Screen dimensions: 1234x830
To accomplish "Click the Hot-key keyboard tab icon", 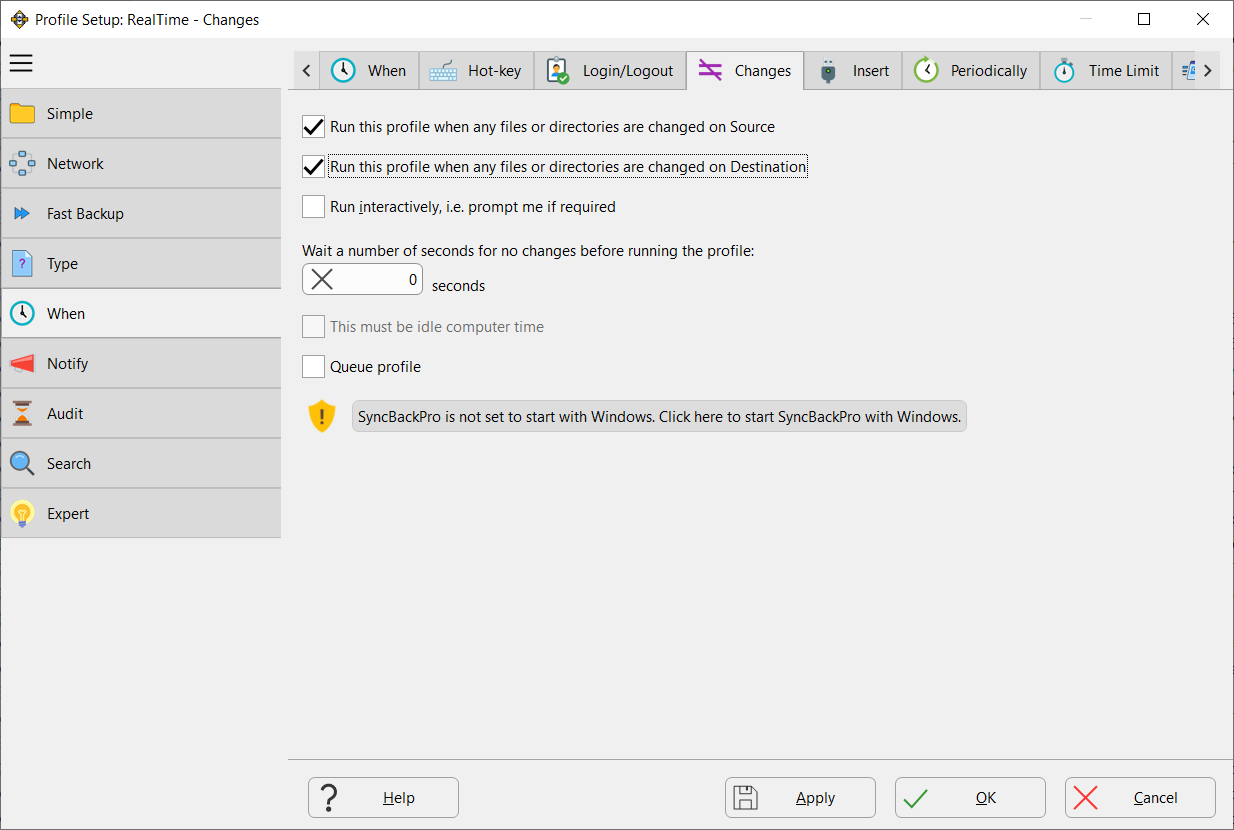I will point(444,71).
